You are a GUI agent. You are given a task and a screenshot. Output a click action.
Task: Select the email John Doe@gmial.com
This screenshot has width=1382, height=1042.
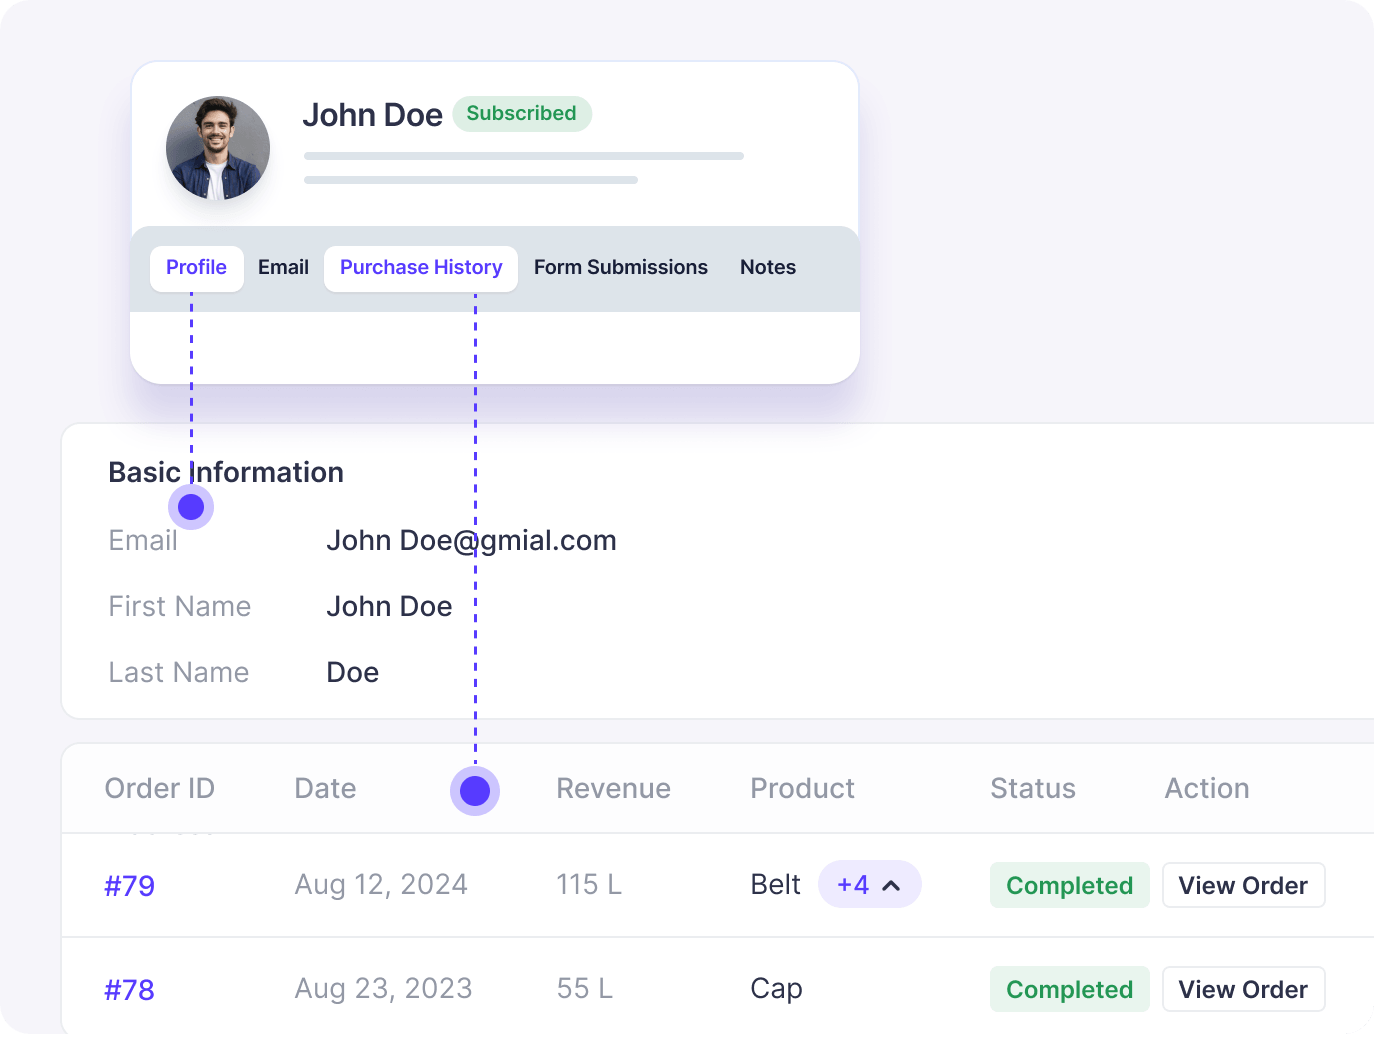[x=472, y=541]
